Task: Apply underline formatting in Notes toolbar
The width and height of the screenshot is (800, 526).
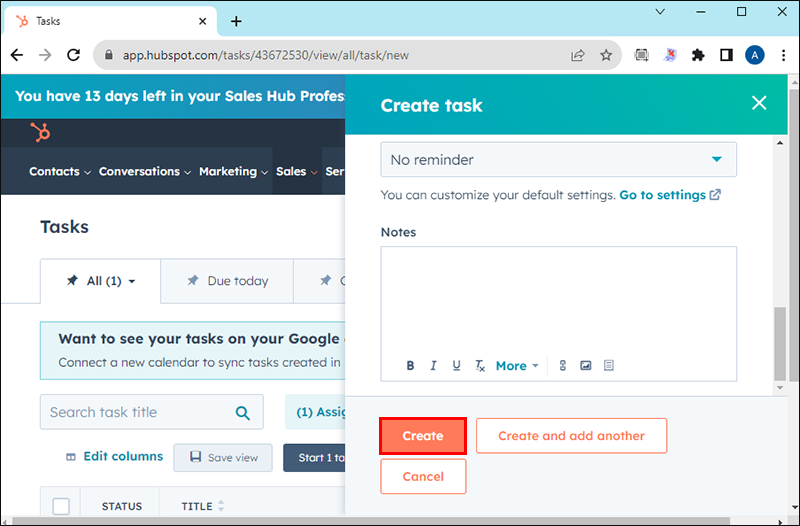Action: pyautogui.click(x=456, y=365)
